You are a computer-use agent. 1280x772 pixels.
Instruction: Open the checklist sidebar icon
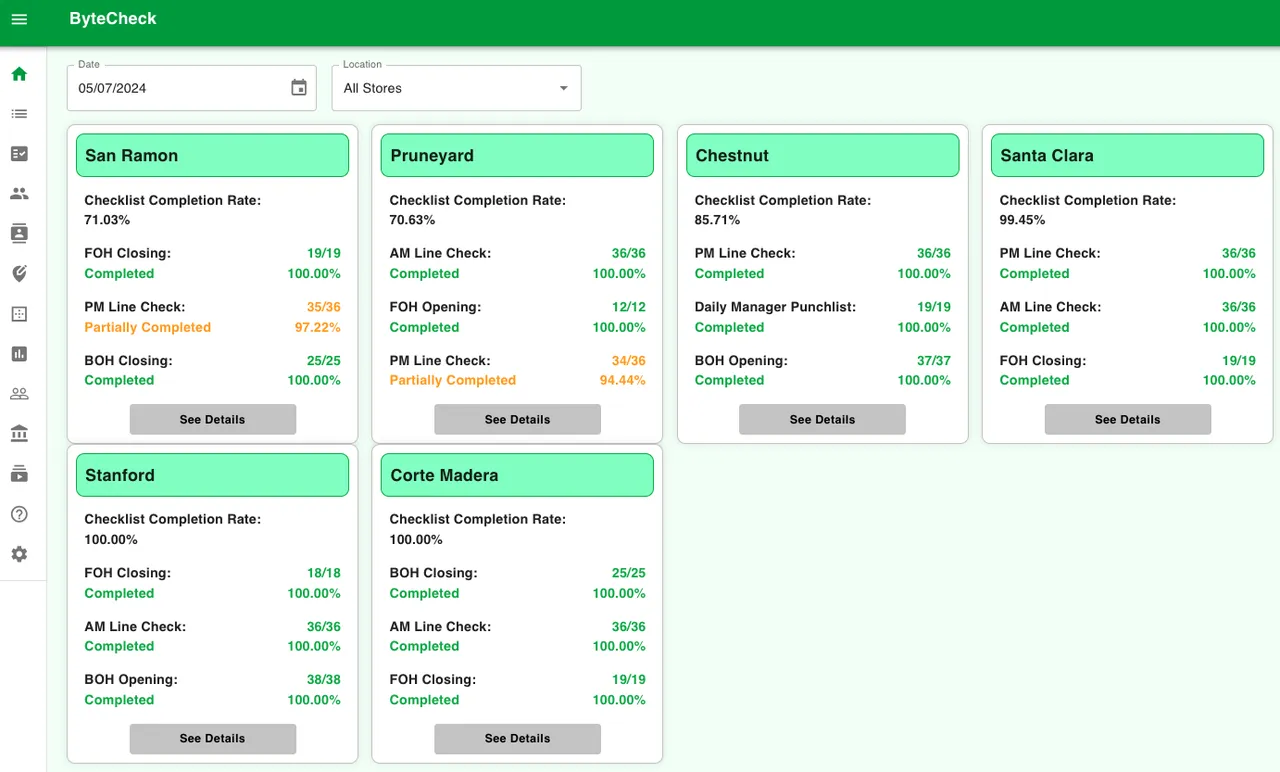19,154
